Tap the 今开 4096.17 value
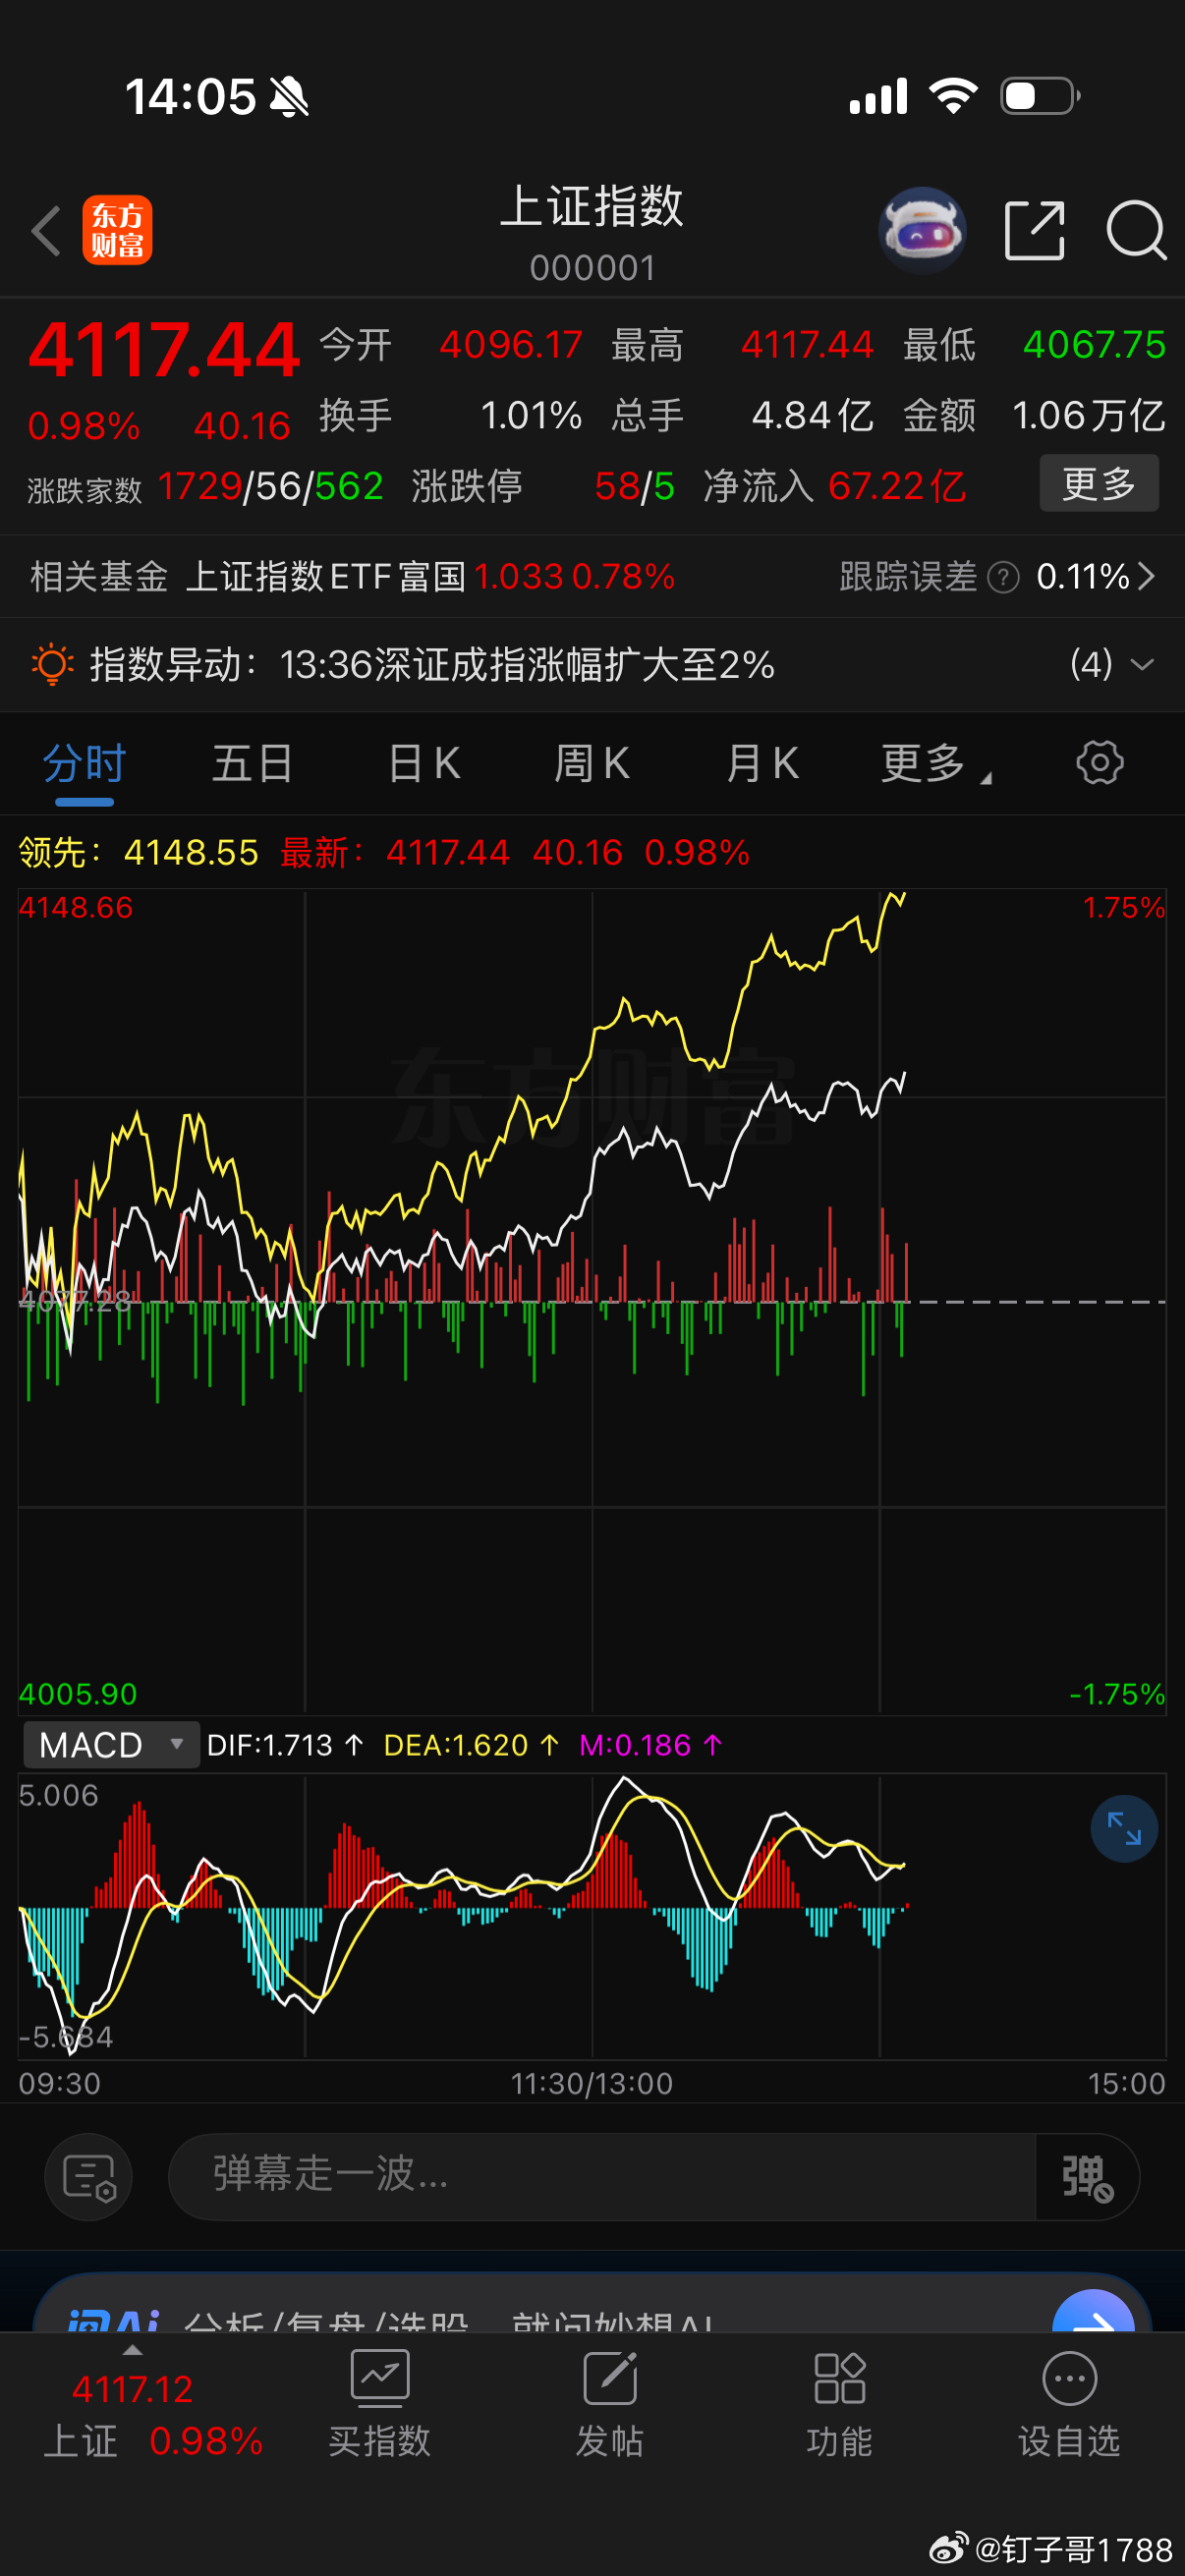The height and width of the screenshot is (2576, 1185). (x=510, y=345)
